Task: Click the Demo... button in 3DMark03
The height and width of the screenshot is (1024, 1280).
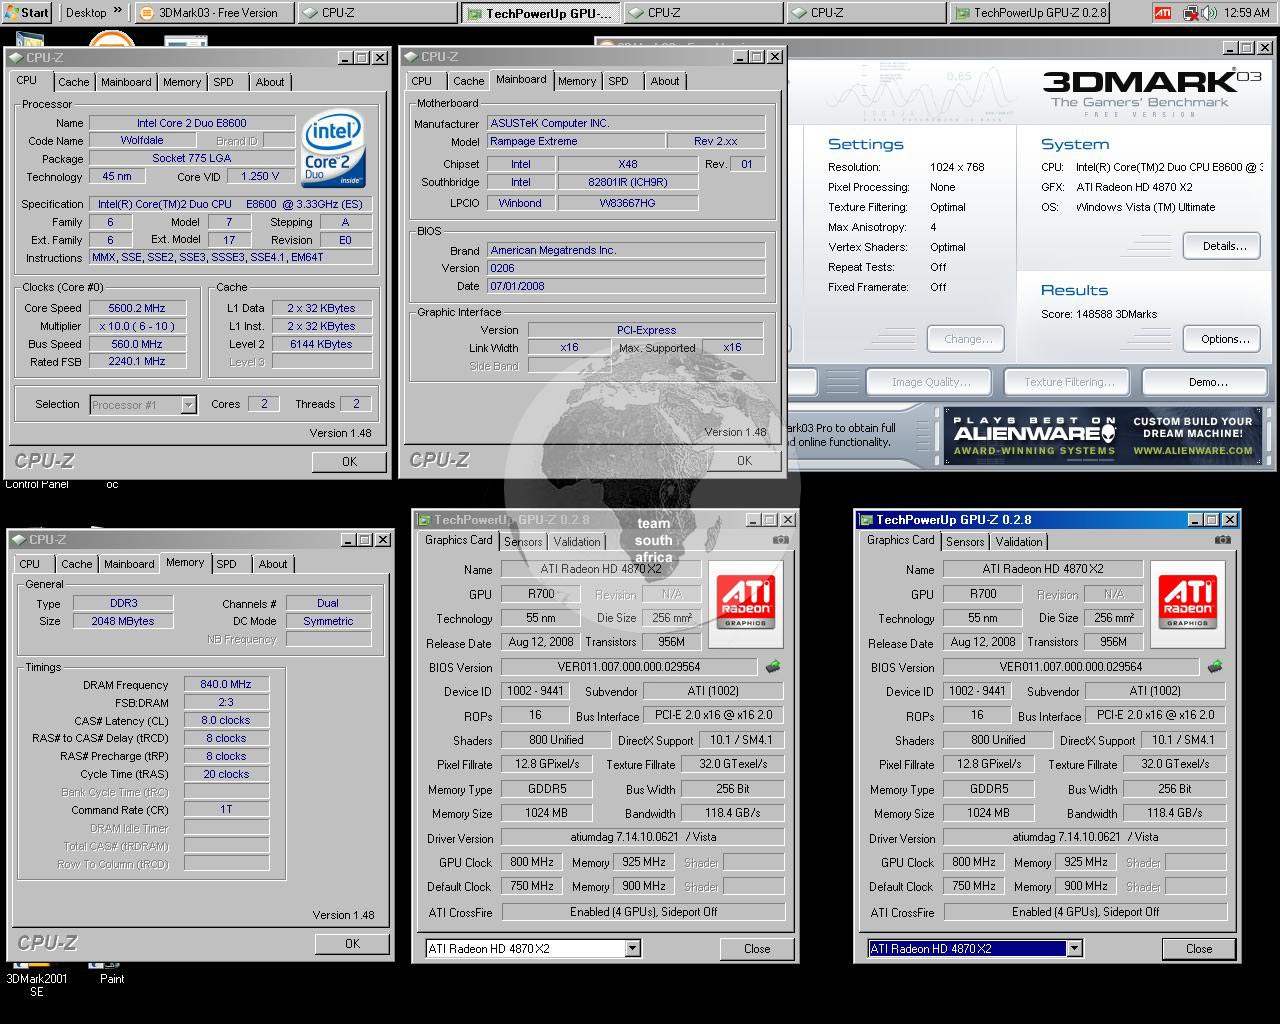Action: [x=1208, y=382]
